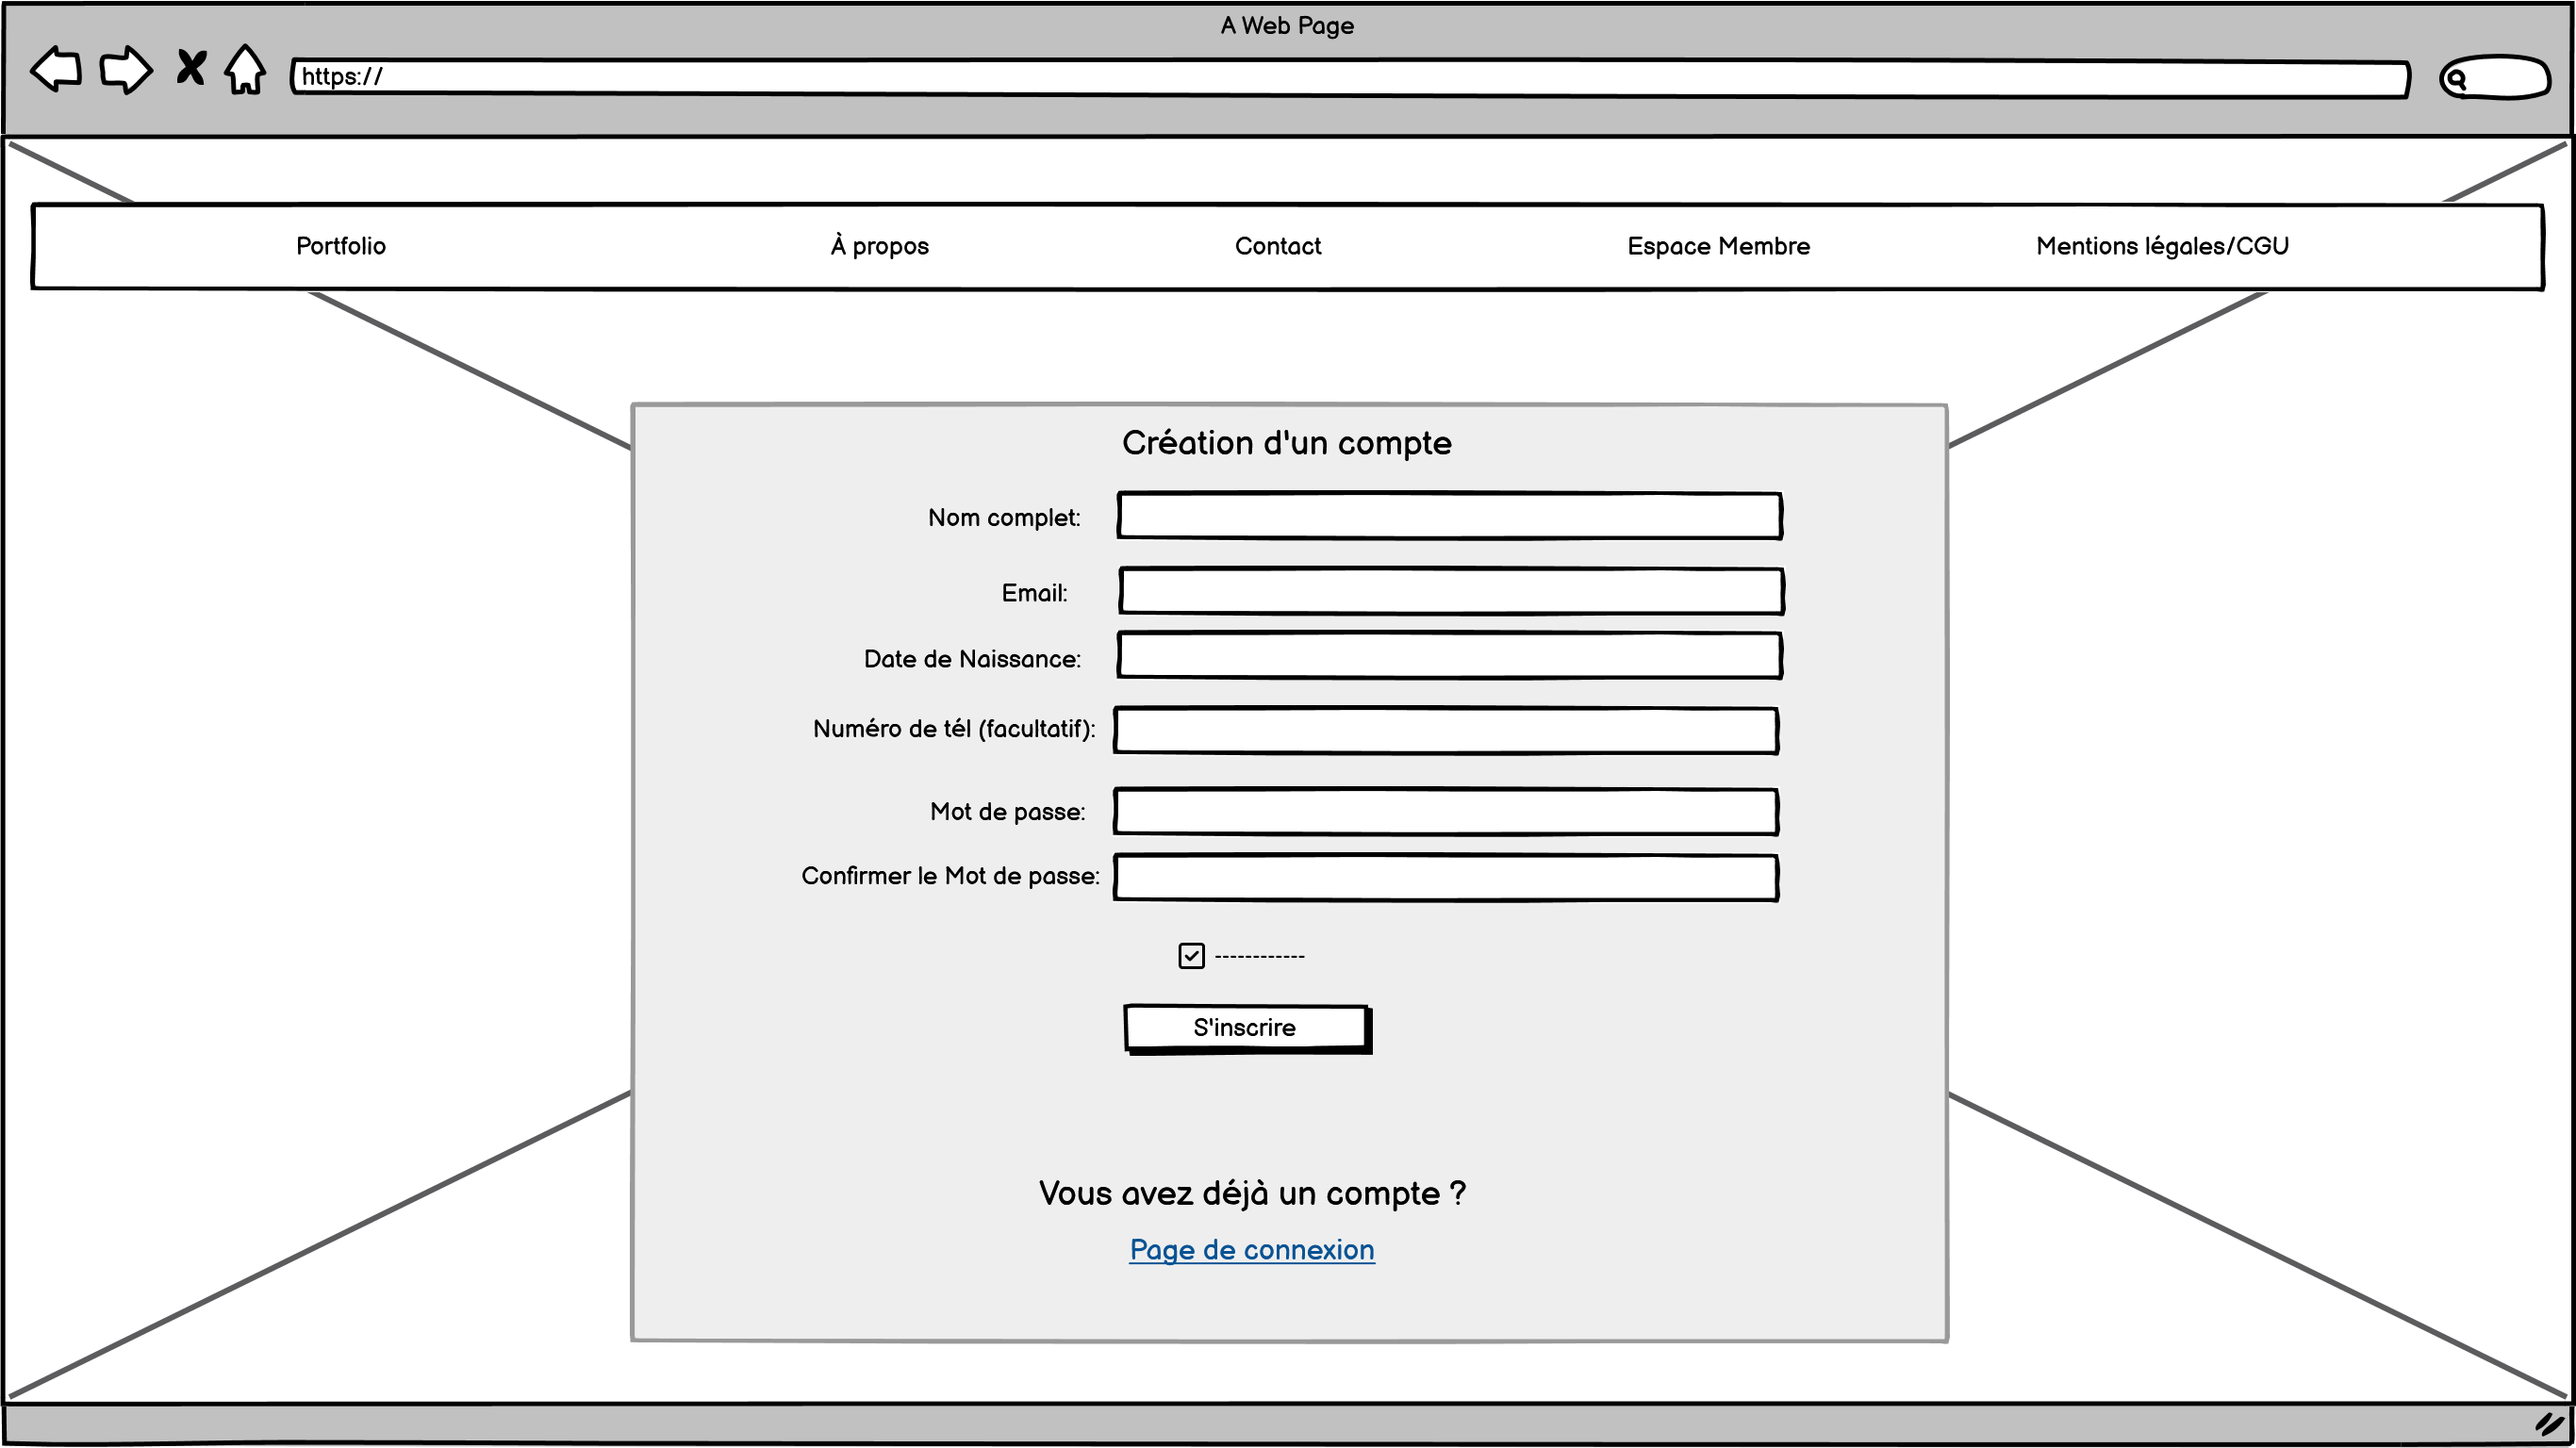Click the 'Confirmer le Mot de passe:' label
This screenshot has width=2576, height=1448.
[950, 876]
